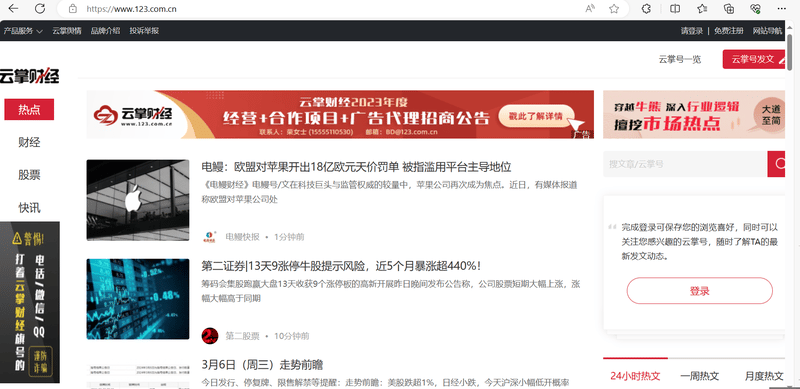Click the 第二股票 author name
This screenshot has height=389, width=800.
[x=242, y=336]
